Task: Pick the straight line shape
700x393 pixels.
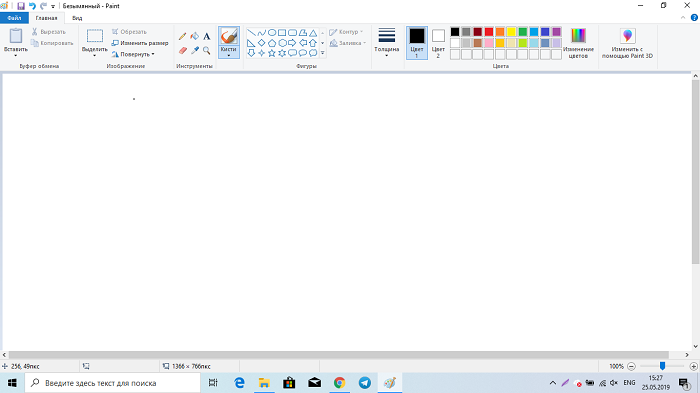Action: [251, 33]
